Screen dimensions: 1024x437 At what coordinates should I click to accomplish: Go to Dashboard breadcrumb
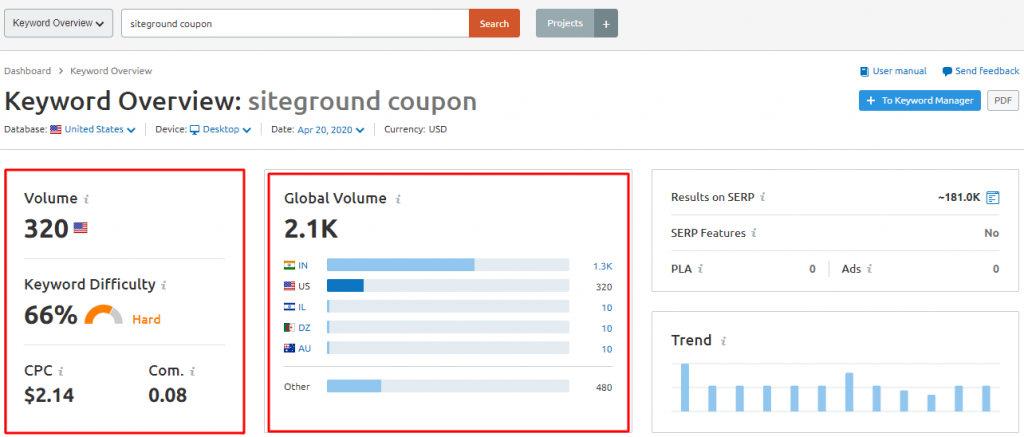pos(27,71)
